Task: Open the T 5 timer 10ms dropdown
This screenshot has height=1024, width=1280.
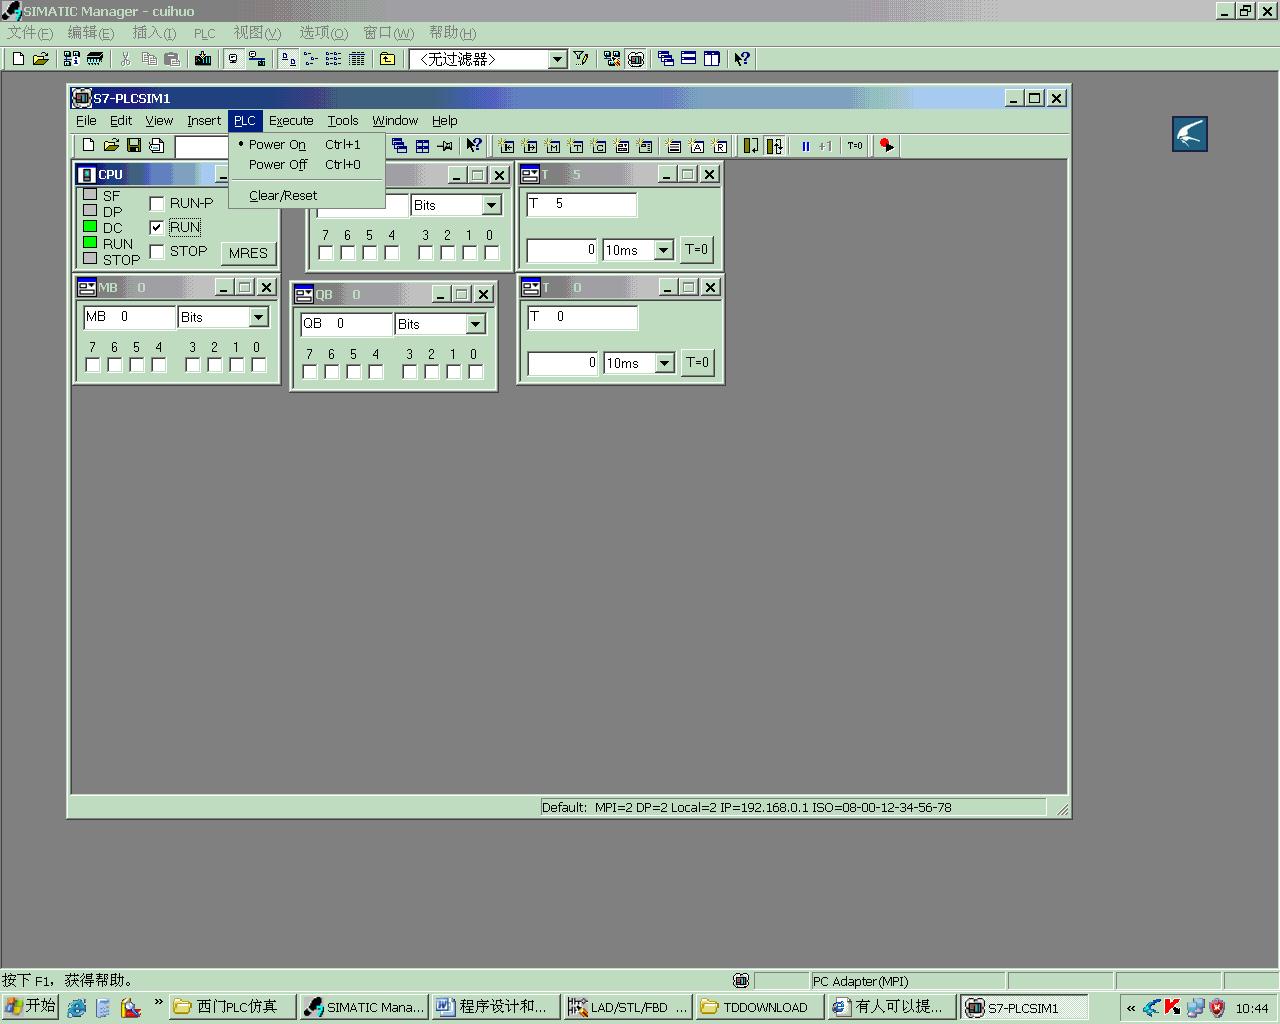Action: [x=664, y=250]
